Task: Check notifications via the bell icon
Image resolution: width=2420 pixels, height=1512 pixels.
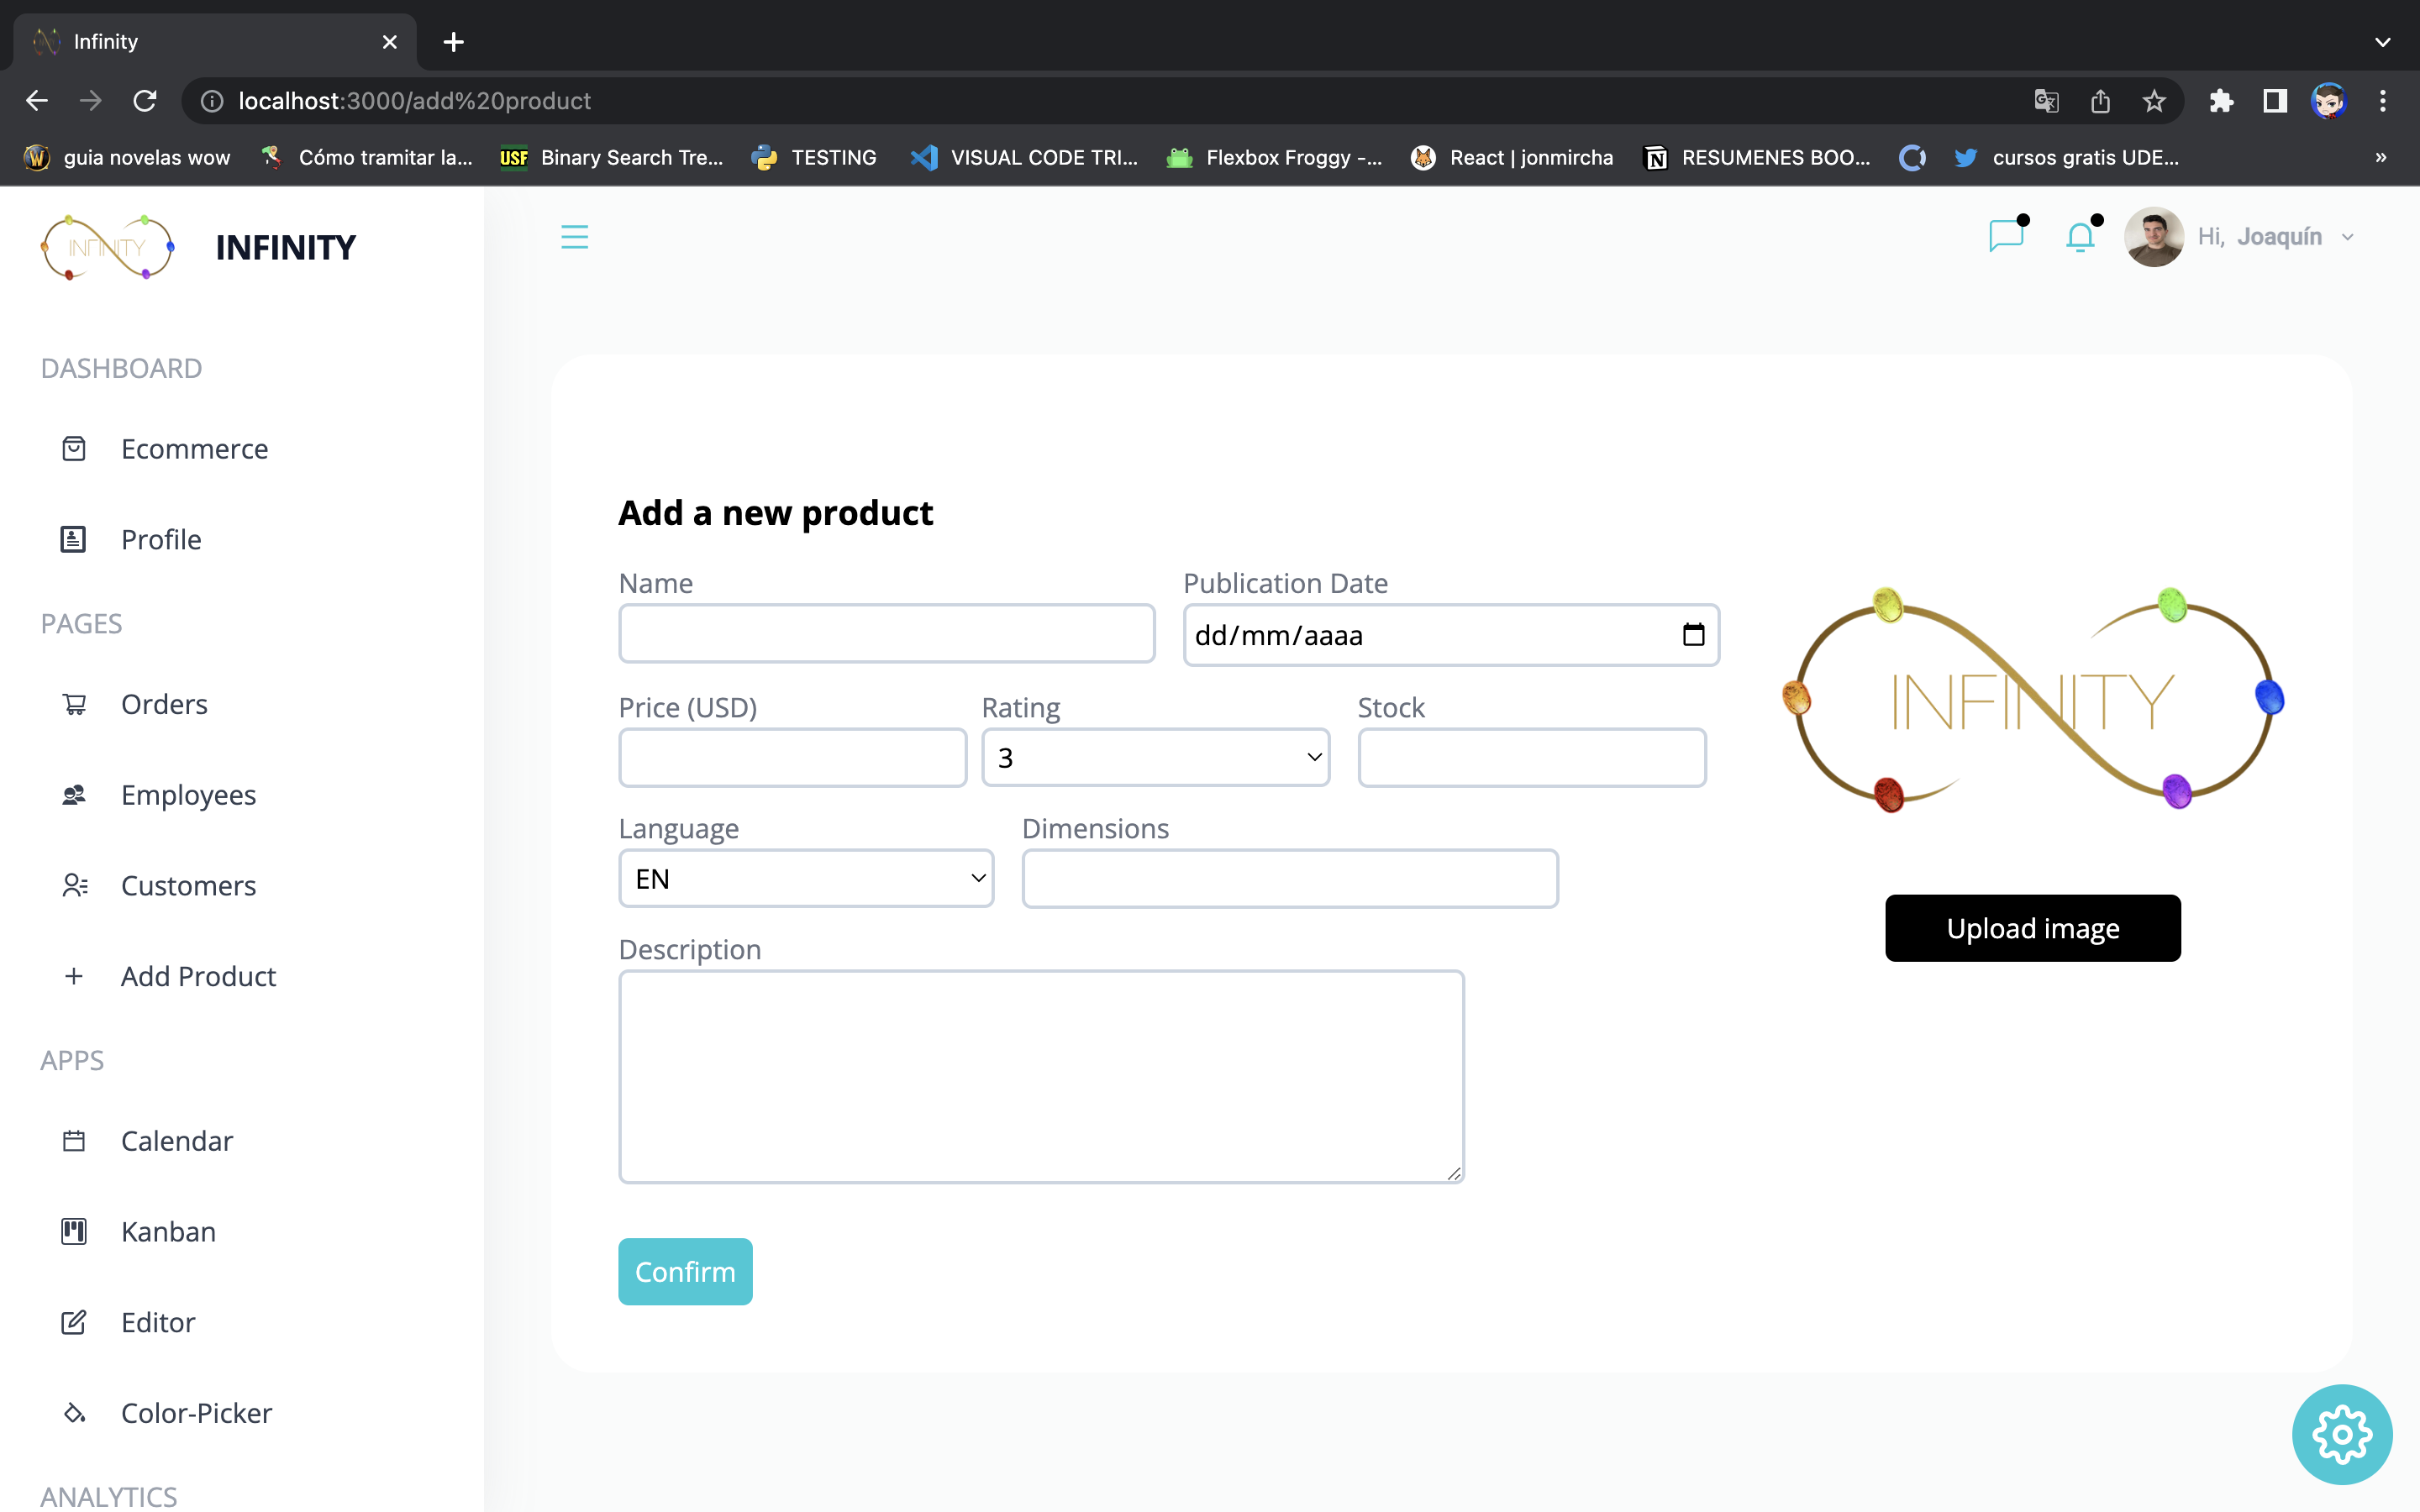Action: click(x=2080, y=236)
